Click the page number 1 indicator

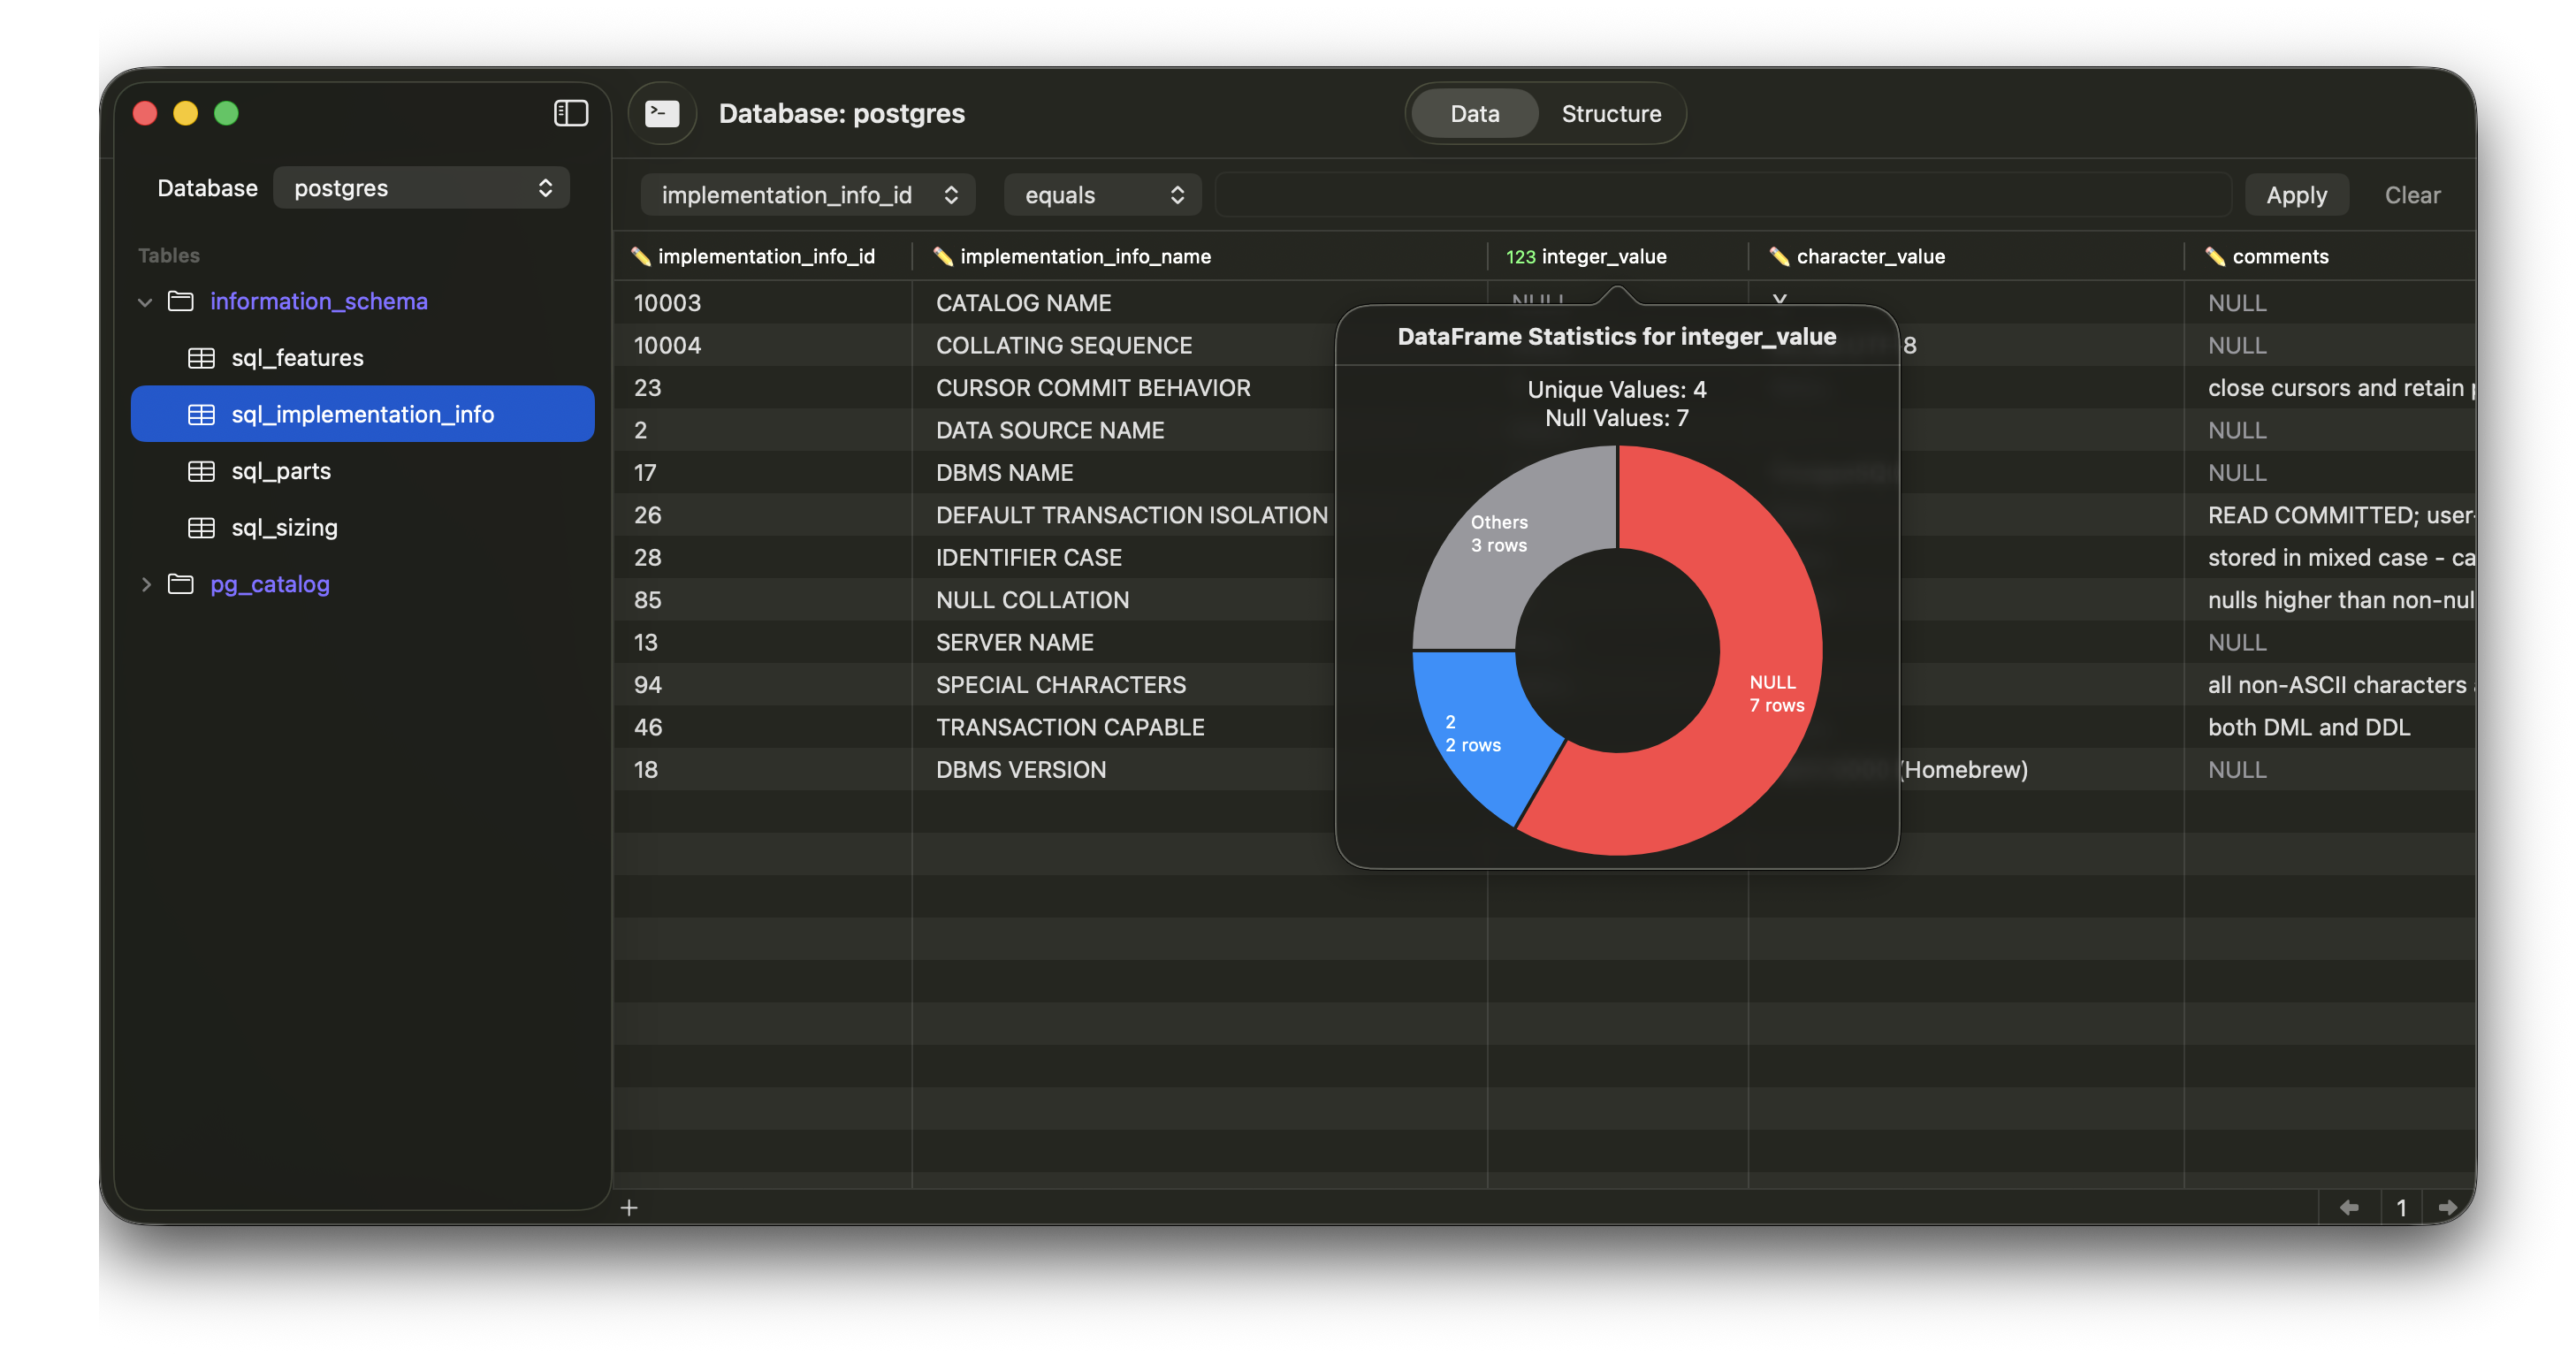coord(2400,1208)
